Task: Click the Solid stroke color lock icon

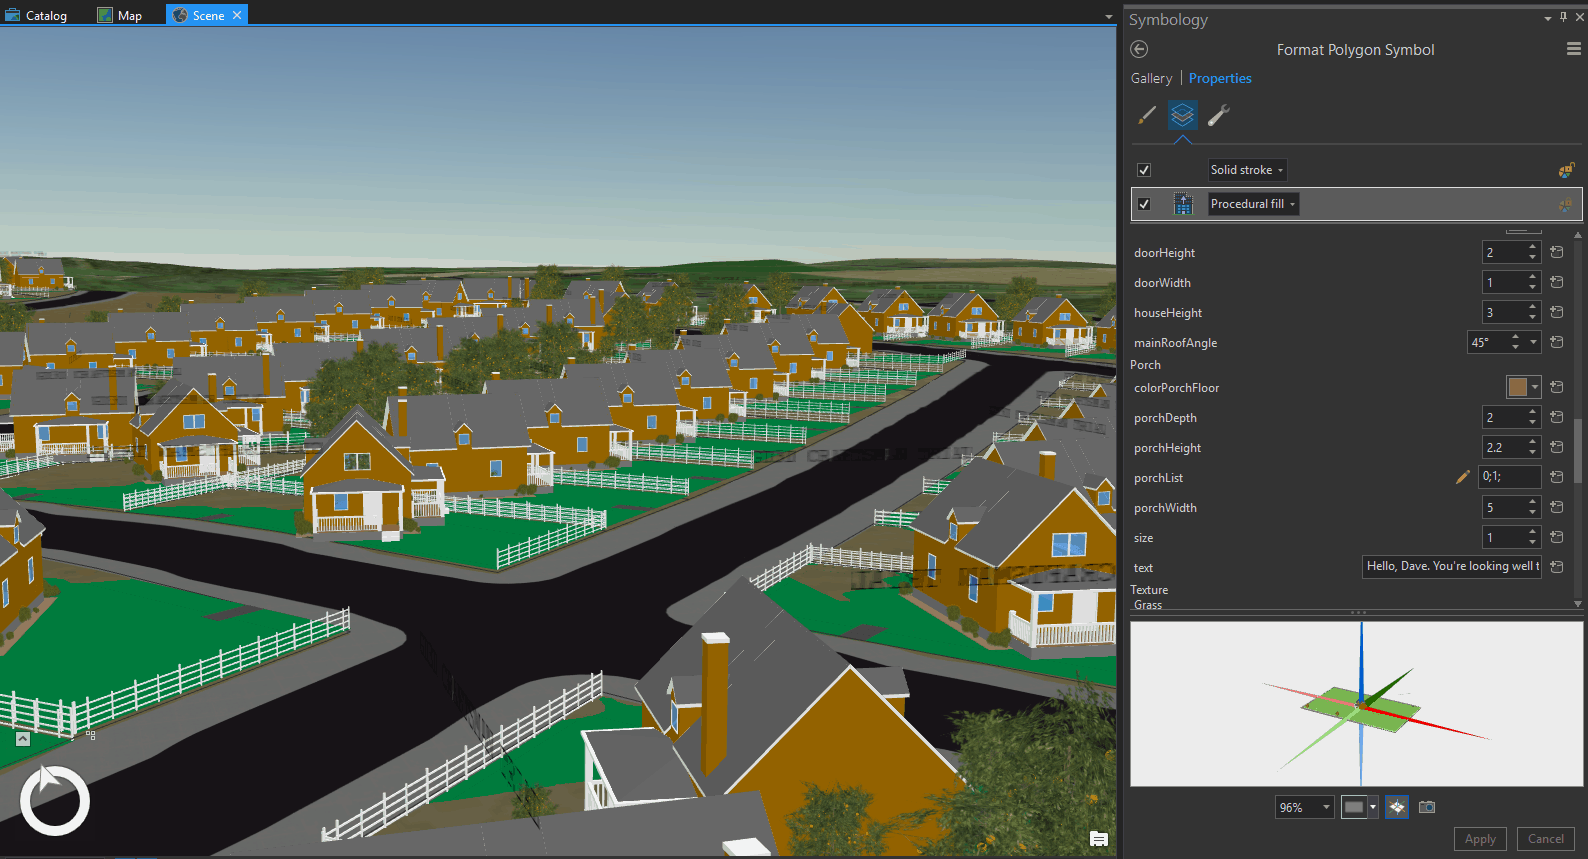Action: (1566, 170)
